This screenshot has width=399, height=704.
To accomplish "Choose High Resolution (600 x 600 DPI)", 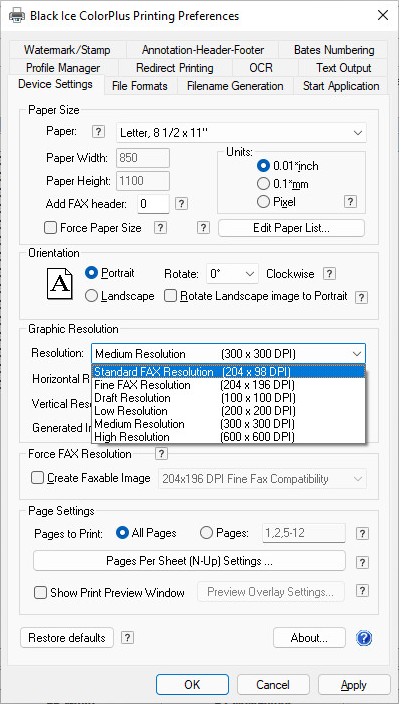I will pyautogui.click(x=228, y=437).
